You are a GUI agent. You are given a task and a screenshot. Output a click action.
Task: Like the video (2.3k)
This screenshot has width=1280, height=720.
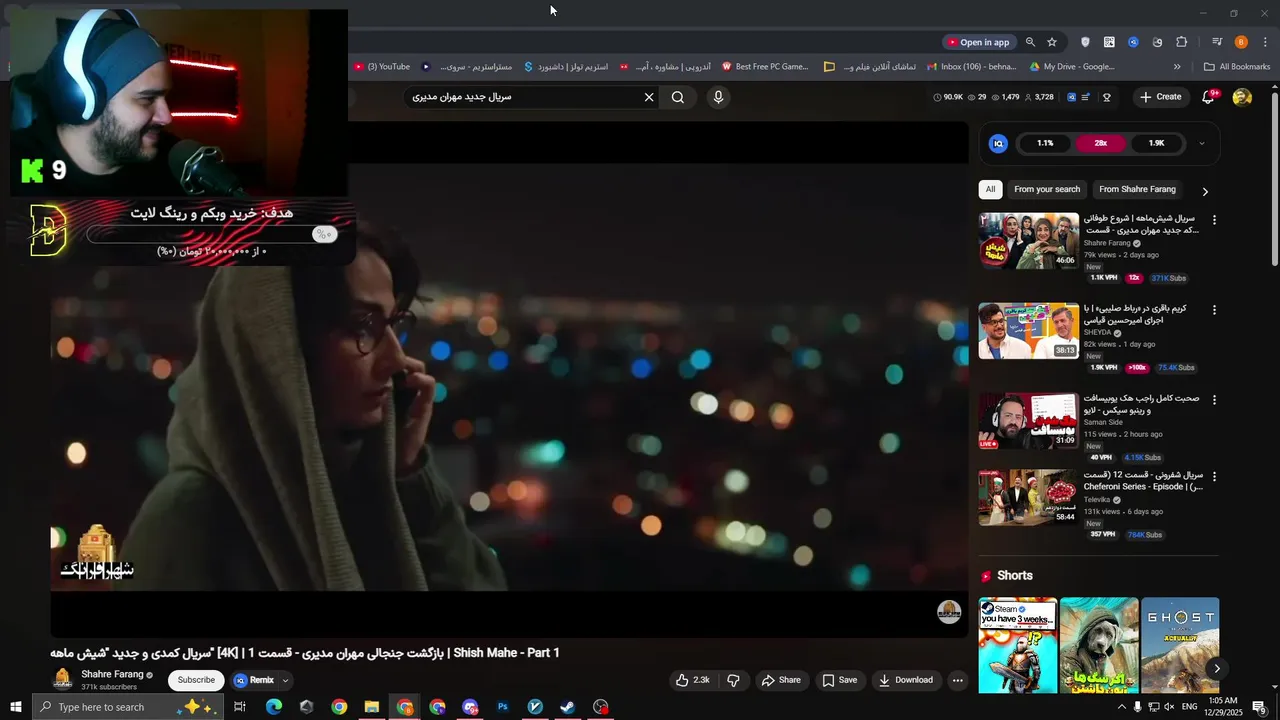point(692,680)
